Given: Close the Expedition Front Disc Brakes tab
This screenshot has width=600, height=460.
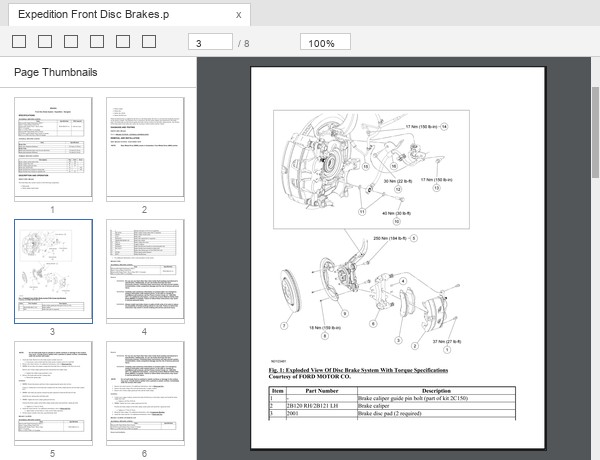Looking at the screenshot, I should click(238, 15).
